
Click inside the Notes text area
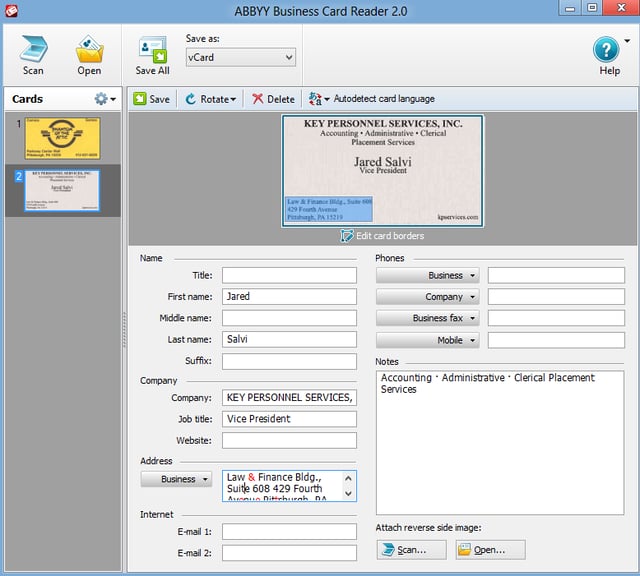(x=500, y=443)
